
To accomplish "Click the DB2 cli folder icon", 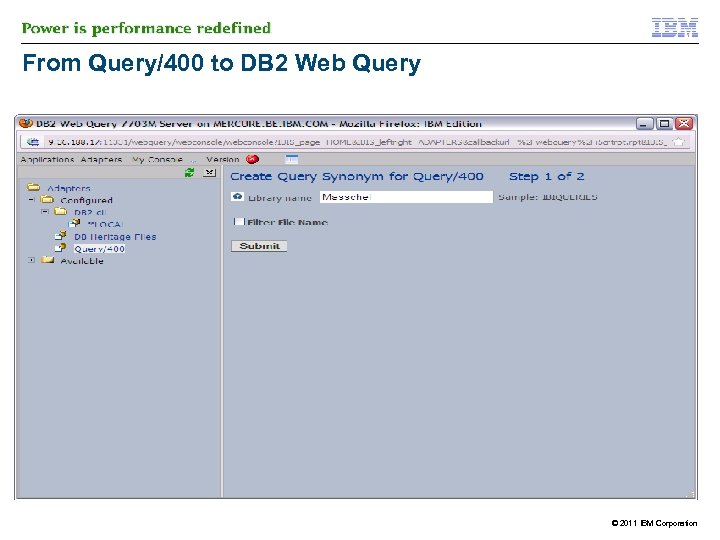I will pos(61,211).
